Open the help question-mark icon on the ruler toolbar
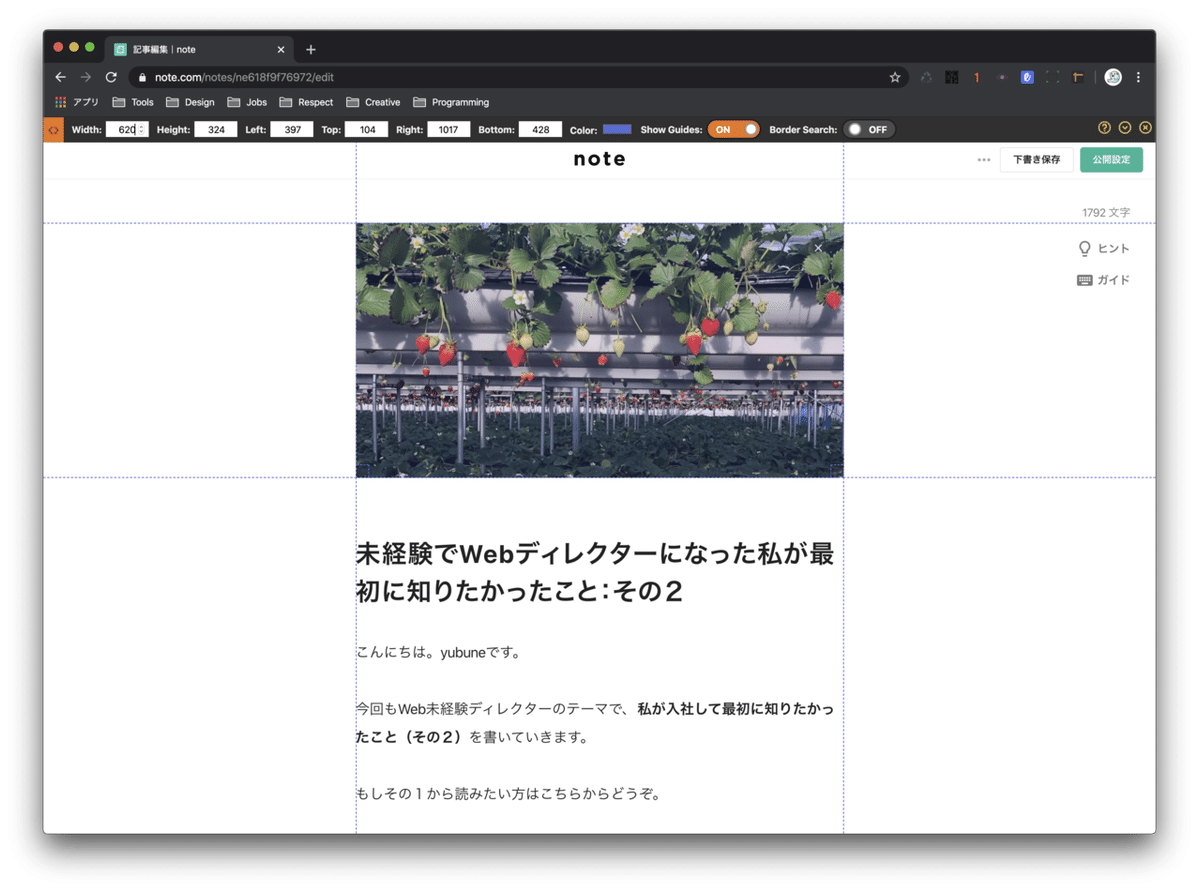The width and height of the screenshot is (1200, 892). pyautogui.click(x=1103, y=128)
